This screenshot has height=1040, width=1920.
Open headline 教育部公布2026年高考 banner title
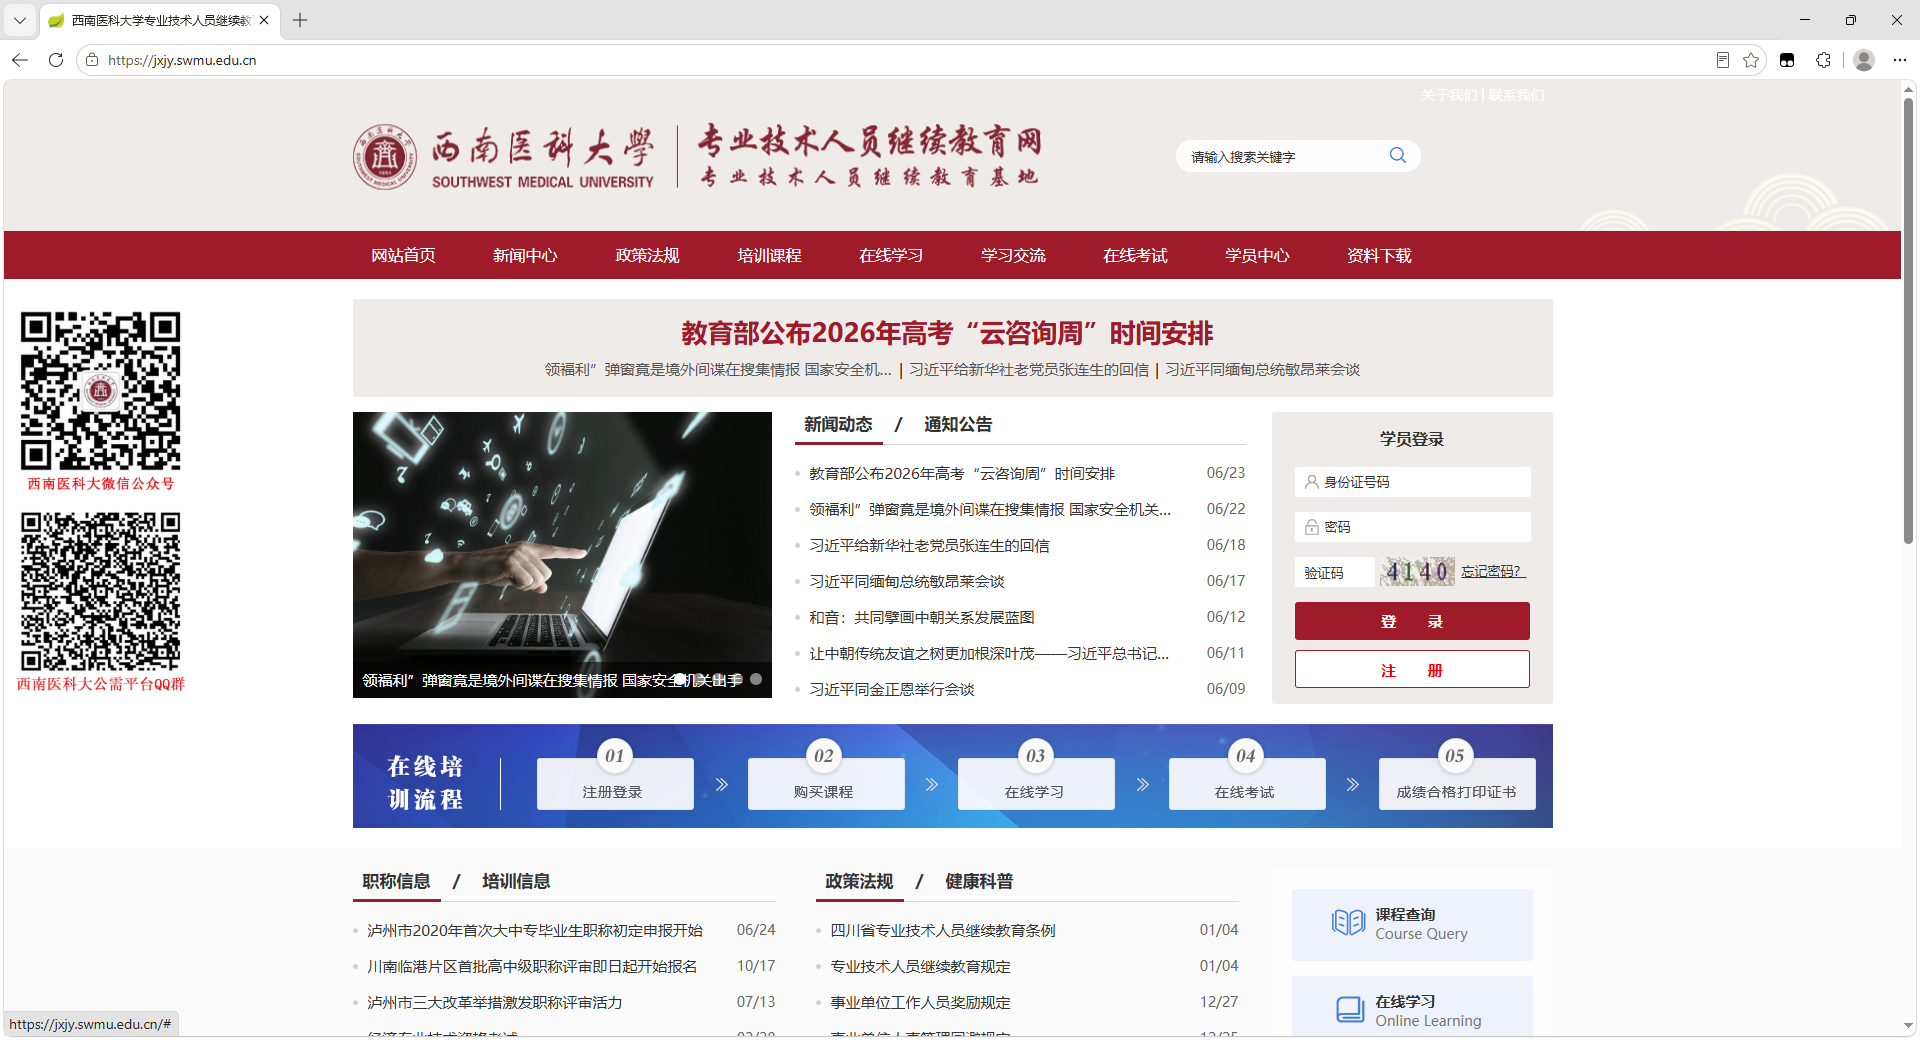pos(947,333)
